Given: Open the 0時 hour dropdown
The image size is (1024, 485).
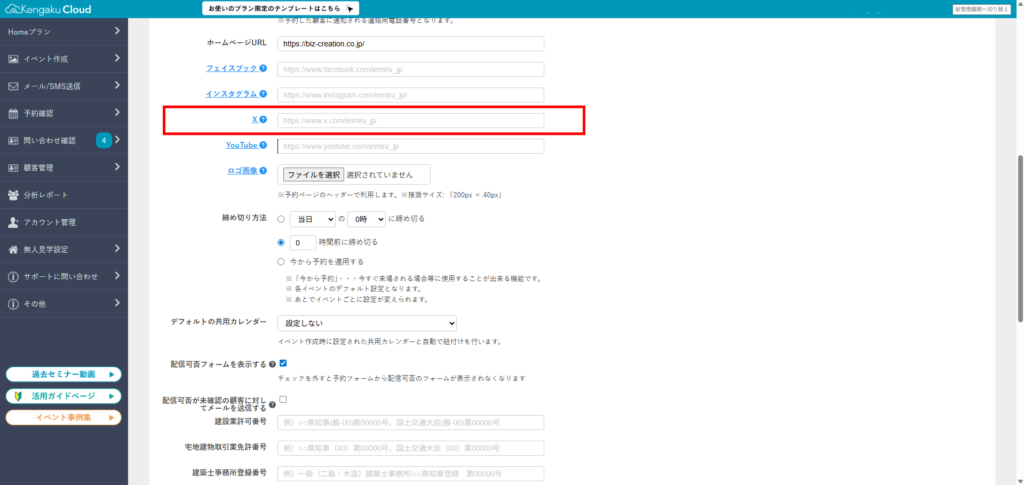Looking at the screenshot, I should click(x=366, y=219).
